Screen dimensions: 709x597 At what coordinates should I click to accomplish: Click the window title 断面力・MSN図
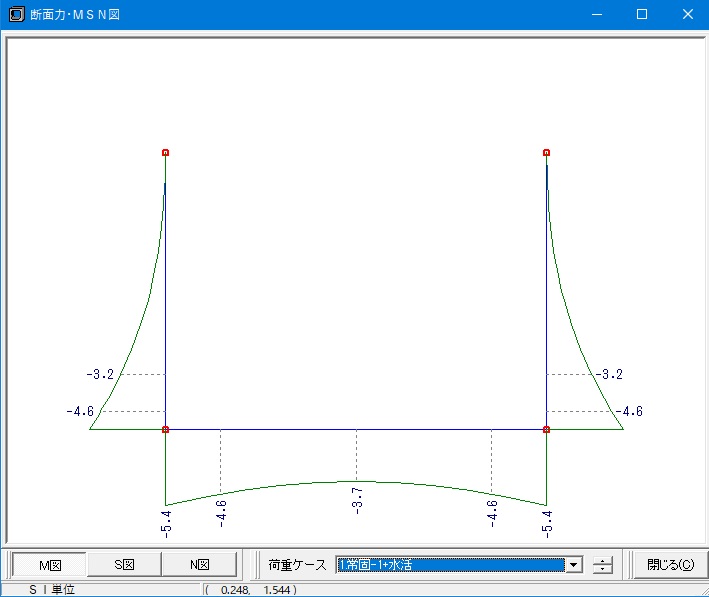(75, 14)
